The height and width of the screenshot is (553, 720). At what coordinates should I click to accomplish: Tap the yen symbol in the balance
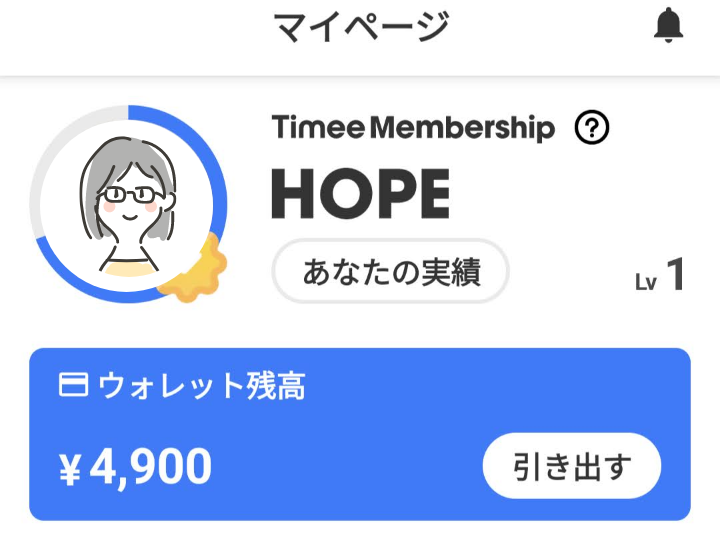69,468
